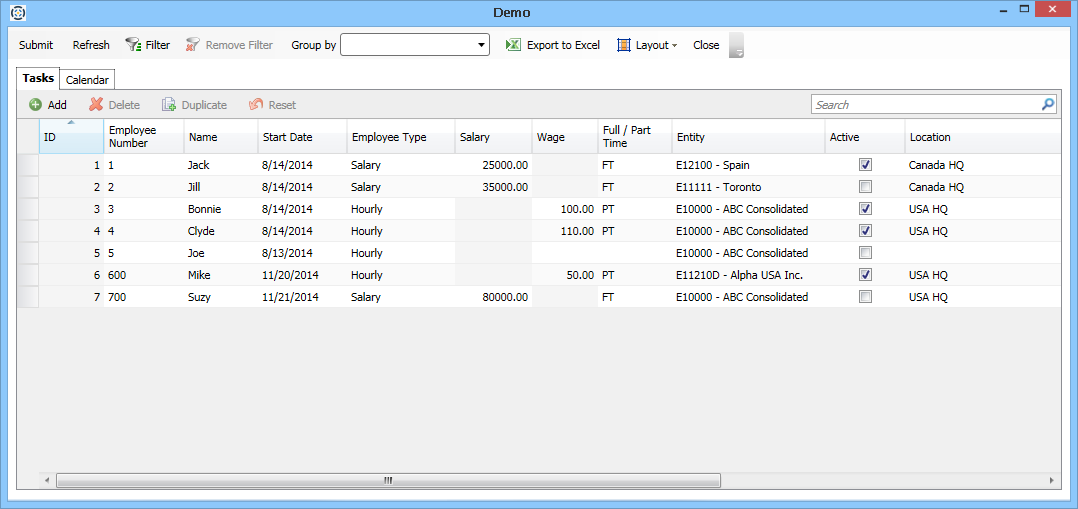Click the toolbar overflow handle after Close

click(737, 46)
